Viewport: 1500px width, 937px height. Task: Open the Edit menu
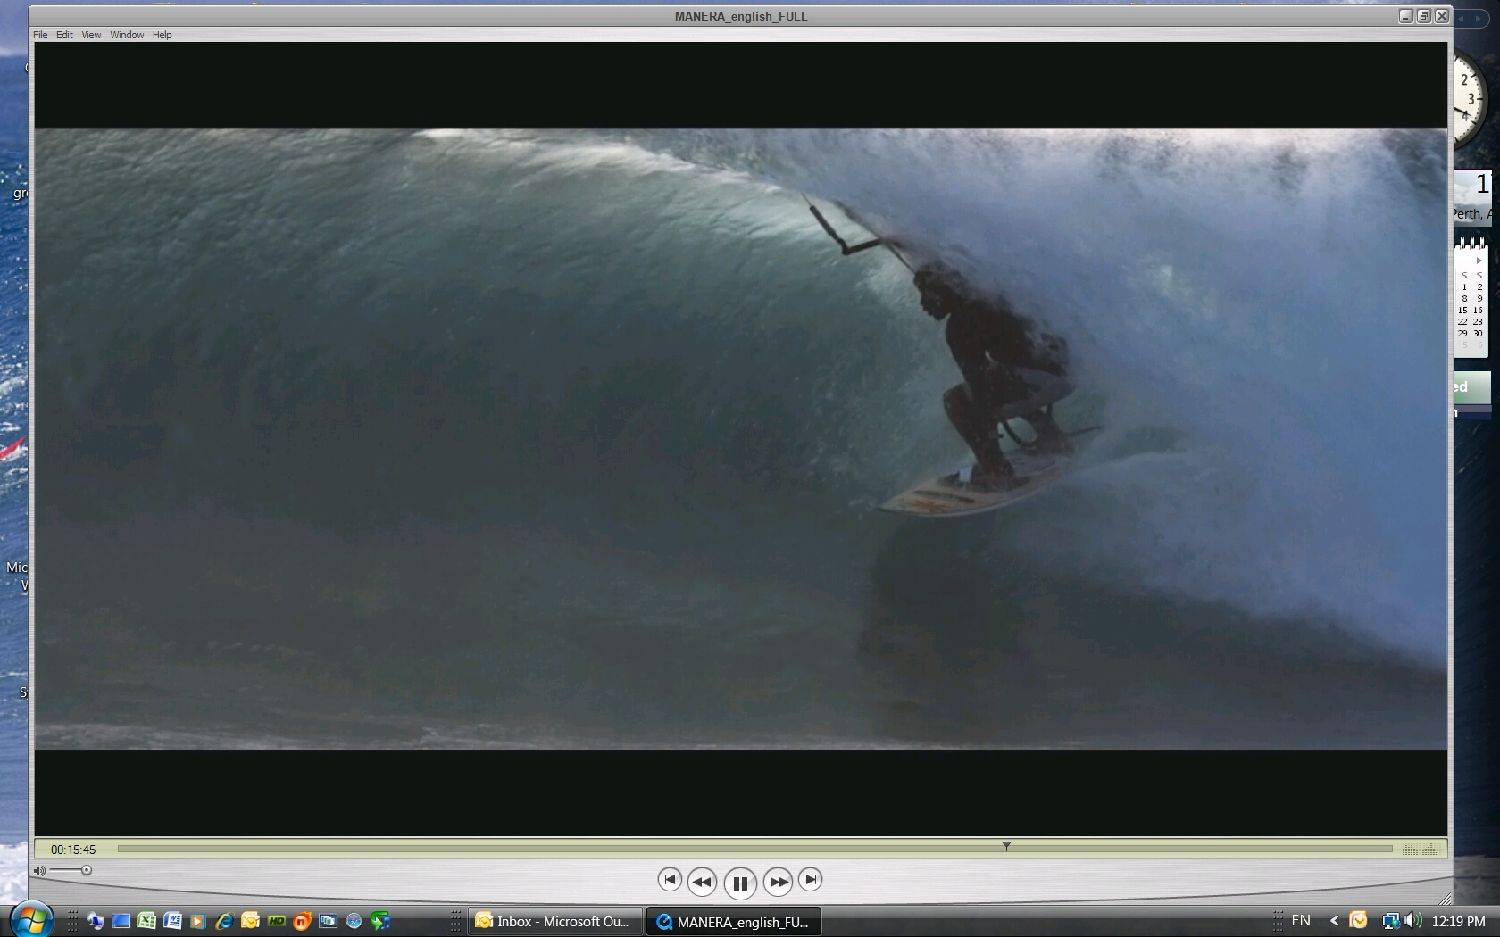(x=64, y=35)
